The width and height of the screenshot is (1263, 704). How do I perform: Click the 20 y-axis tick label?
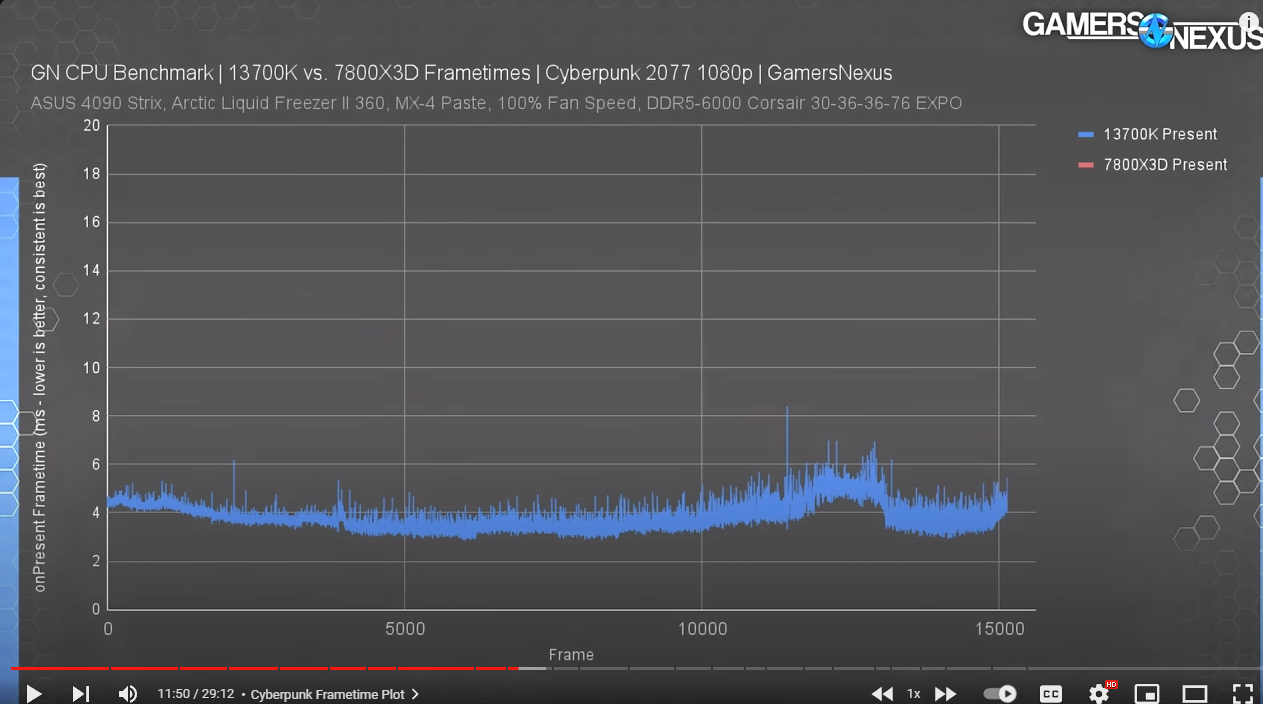(92, 126)
